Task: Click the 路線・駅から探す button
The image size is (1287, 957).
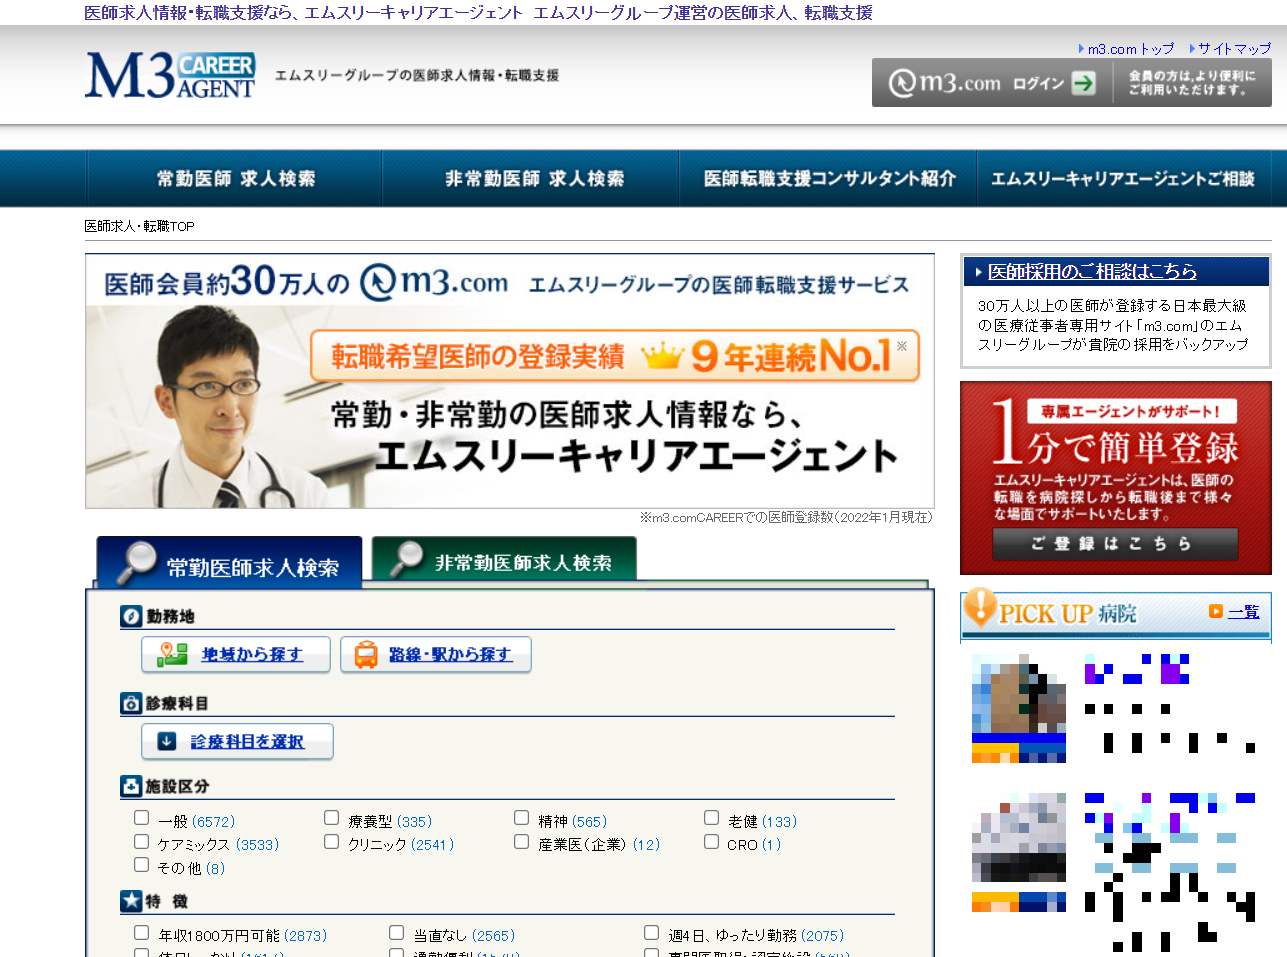Action: click(436, 654)
